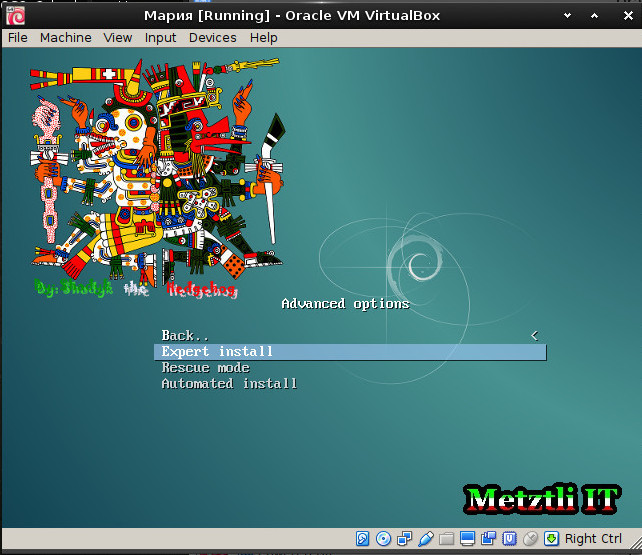Click the Right Ctrl host key label
This screenshot has width=642, height=555.
pos(593,539)
